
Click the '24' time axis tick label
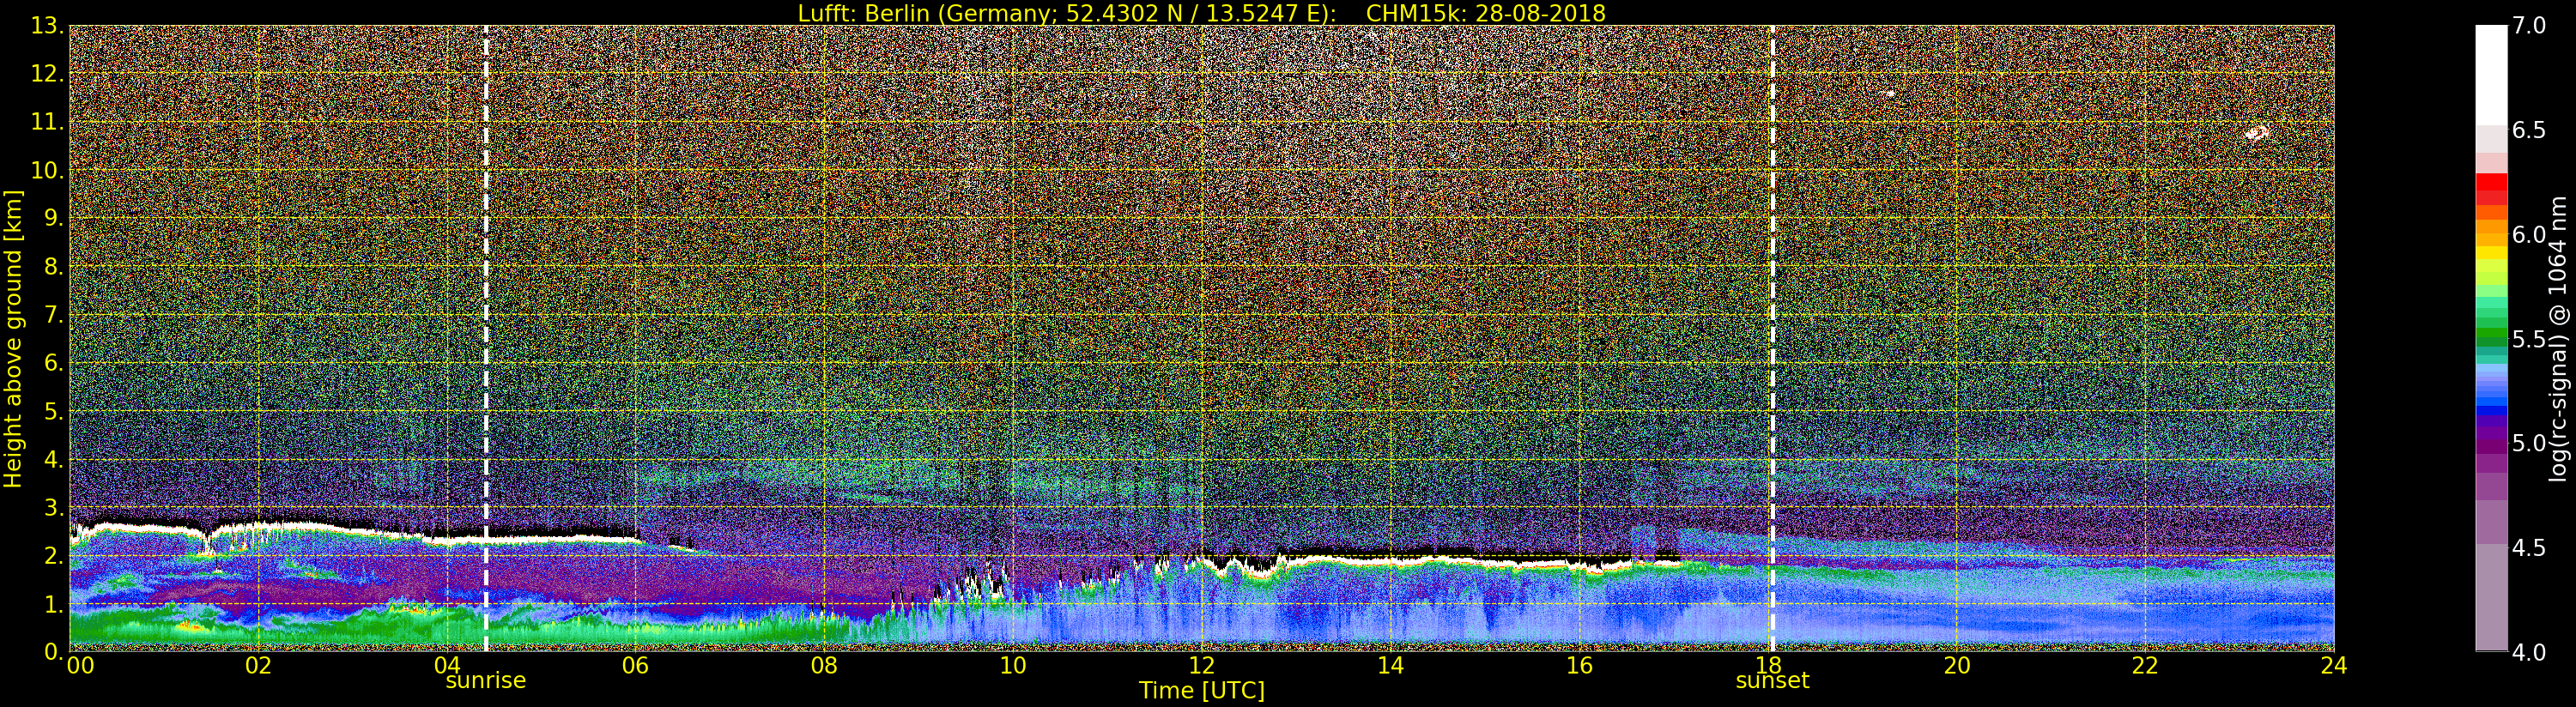(x=2333, y=665)
